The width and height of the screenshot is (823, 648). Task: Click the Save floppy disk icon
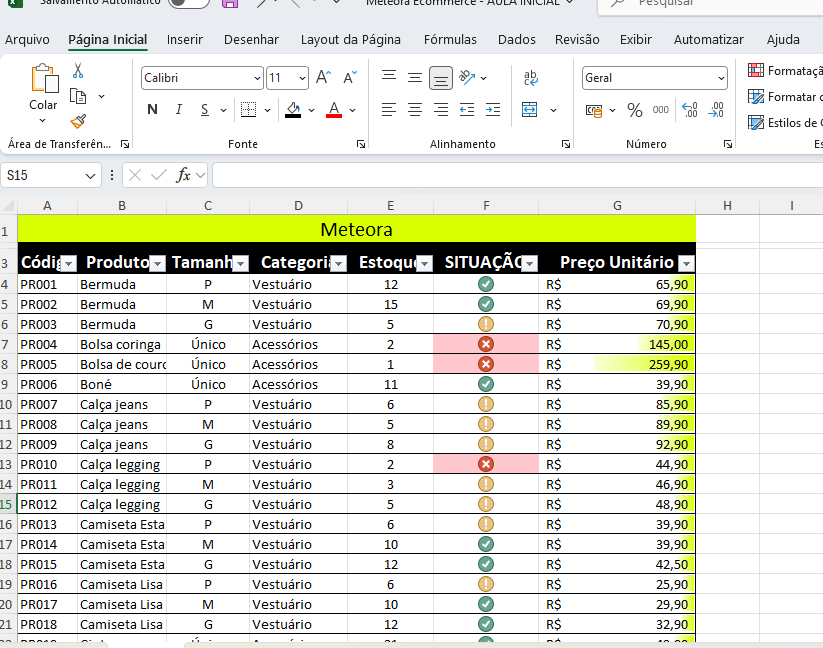pos(230,3)
